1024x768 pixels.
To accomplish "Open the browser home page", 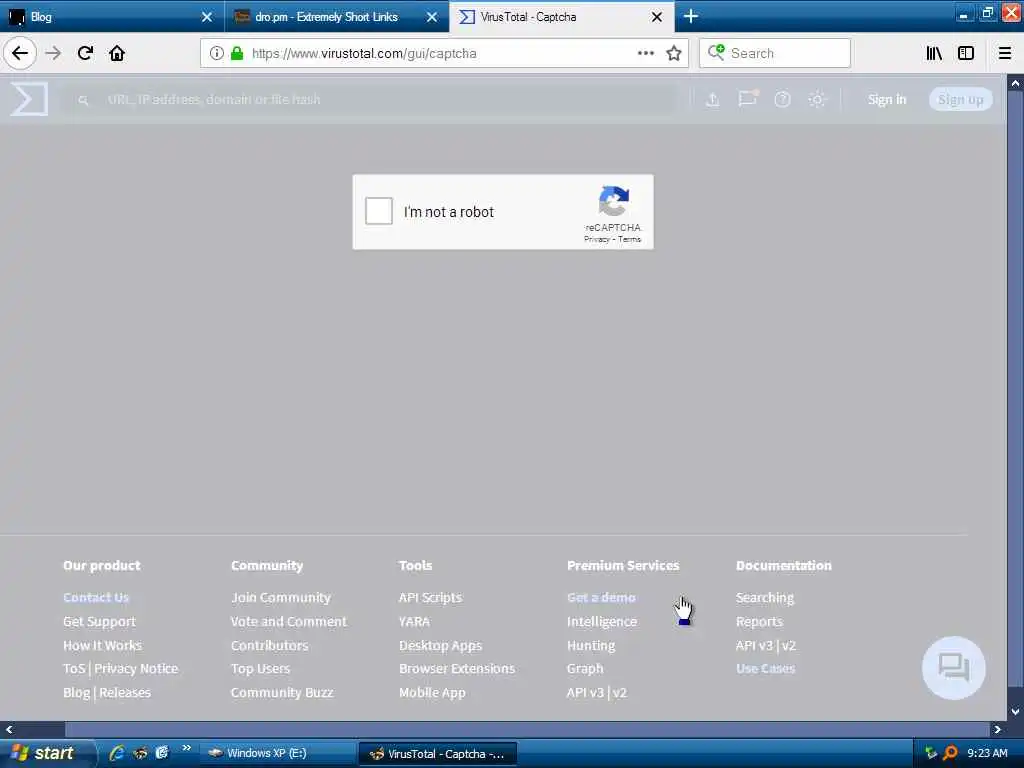I will (x=117, y=53).
